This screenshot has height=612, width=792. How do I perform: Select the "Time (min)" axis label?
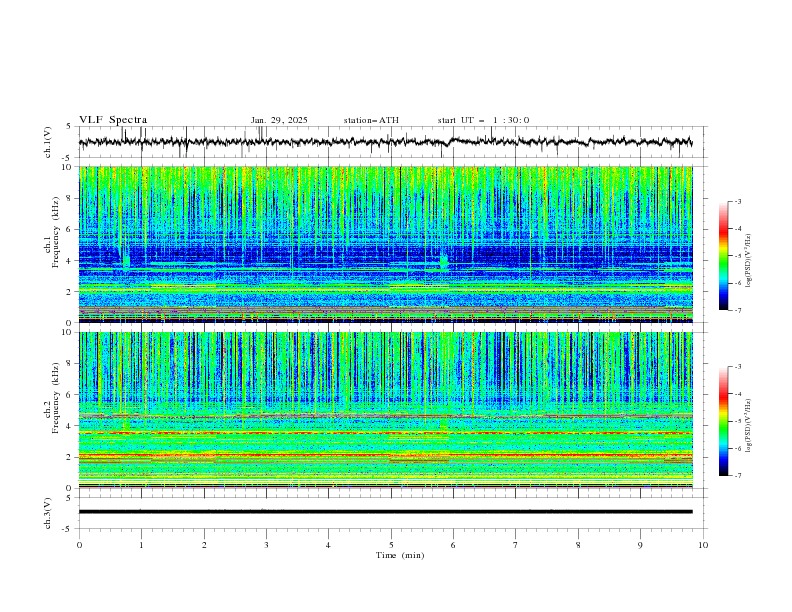pos(400,555)
